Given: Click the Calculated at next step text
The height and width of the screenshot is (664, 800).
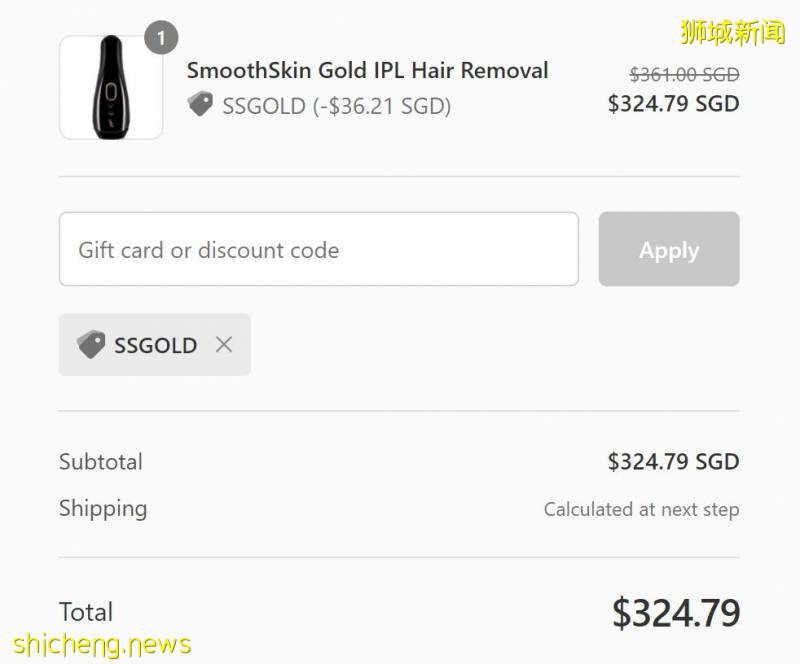Looking at the screenshot, I should pyautogui.click(x=641, y=510).
